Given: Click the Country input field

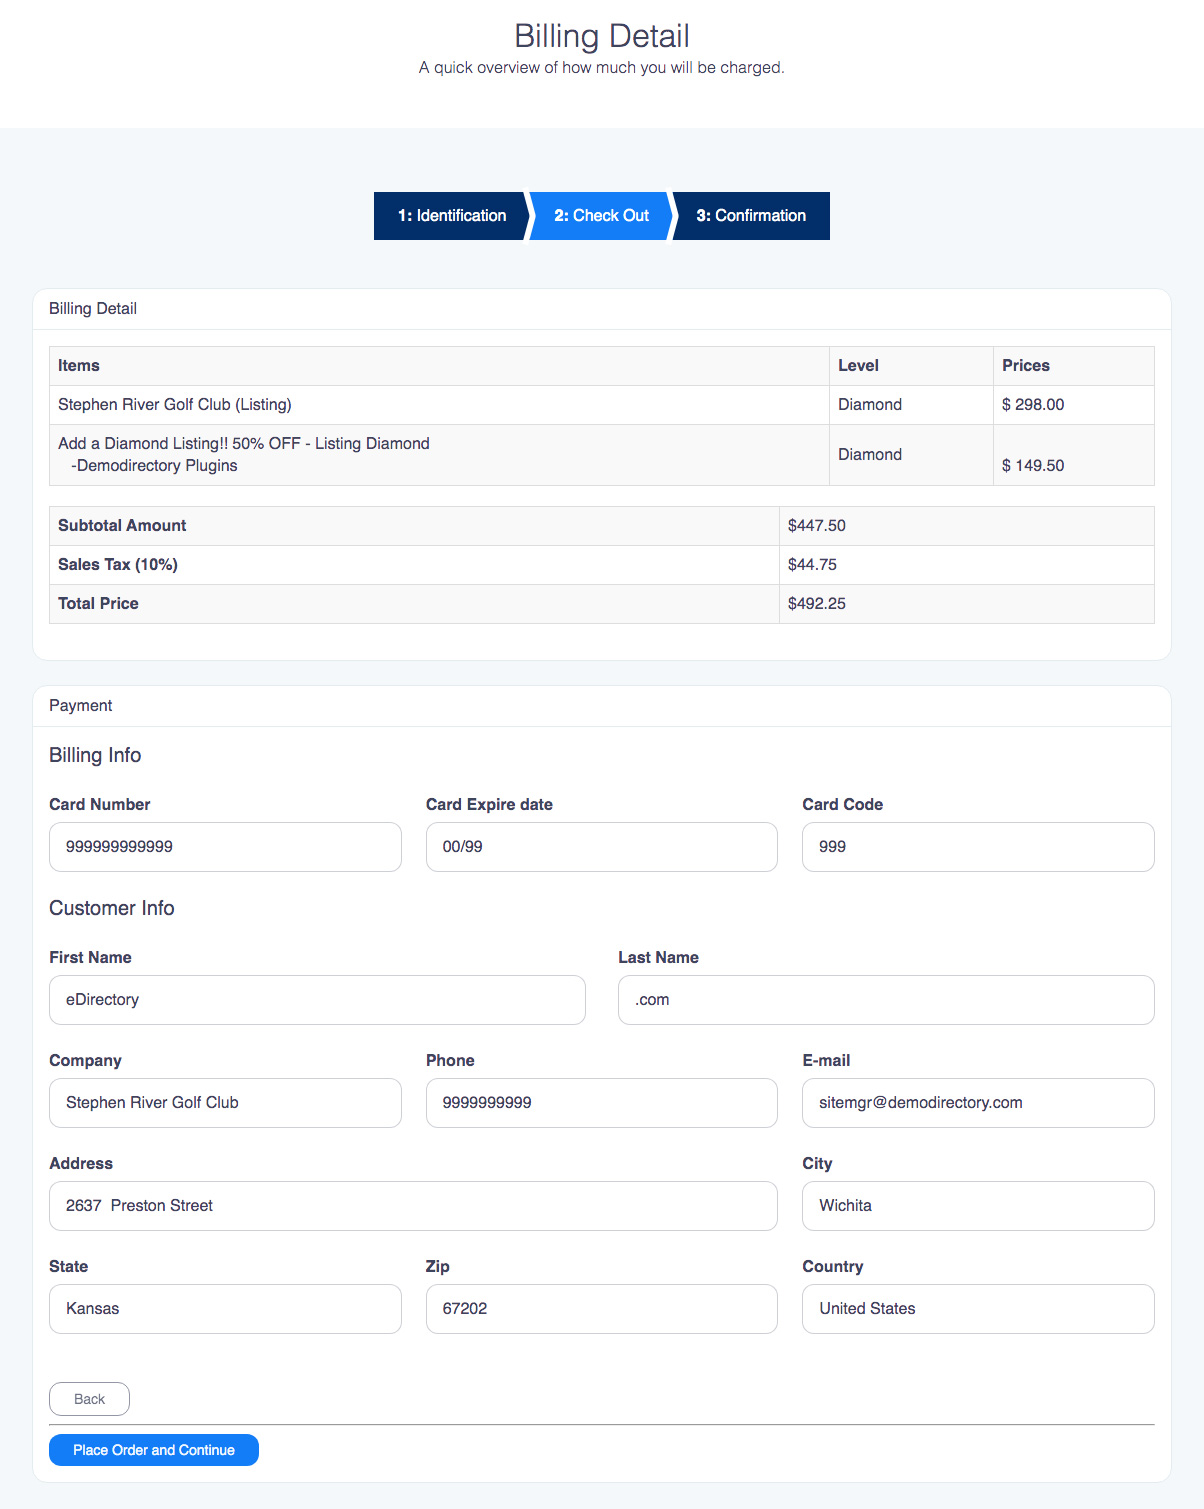Looking at the screenshot, I should (978, 1309).
